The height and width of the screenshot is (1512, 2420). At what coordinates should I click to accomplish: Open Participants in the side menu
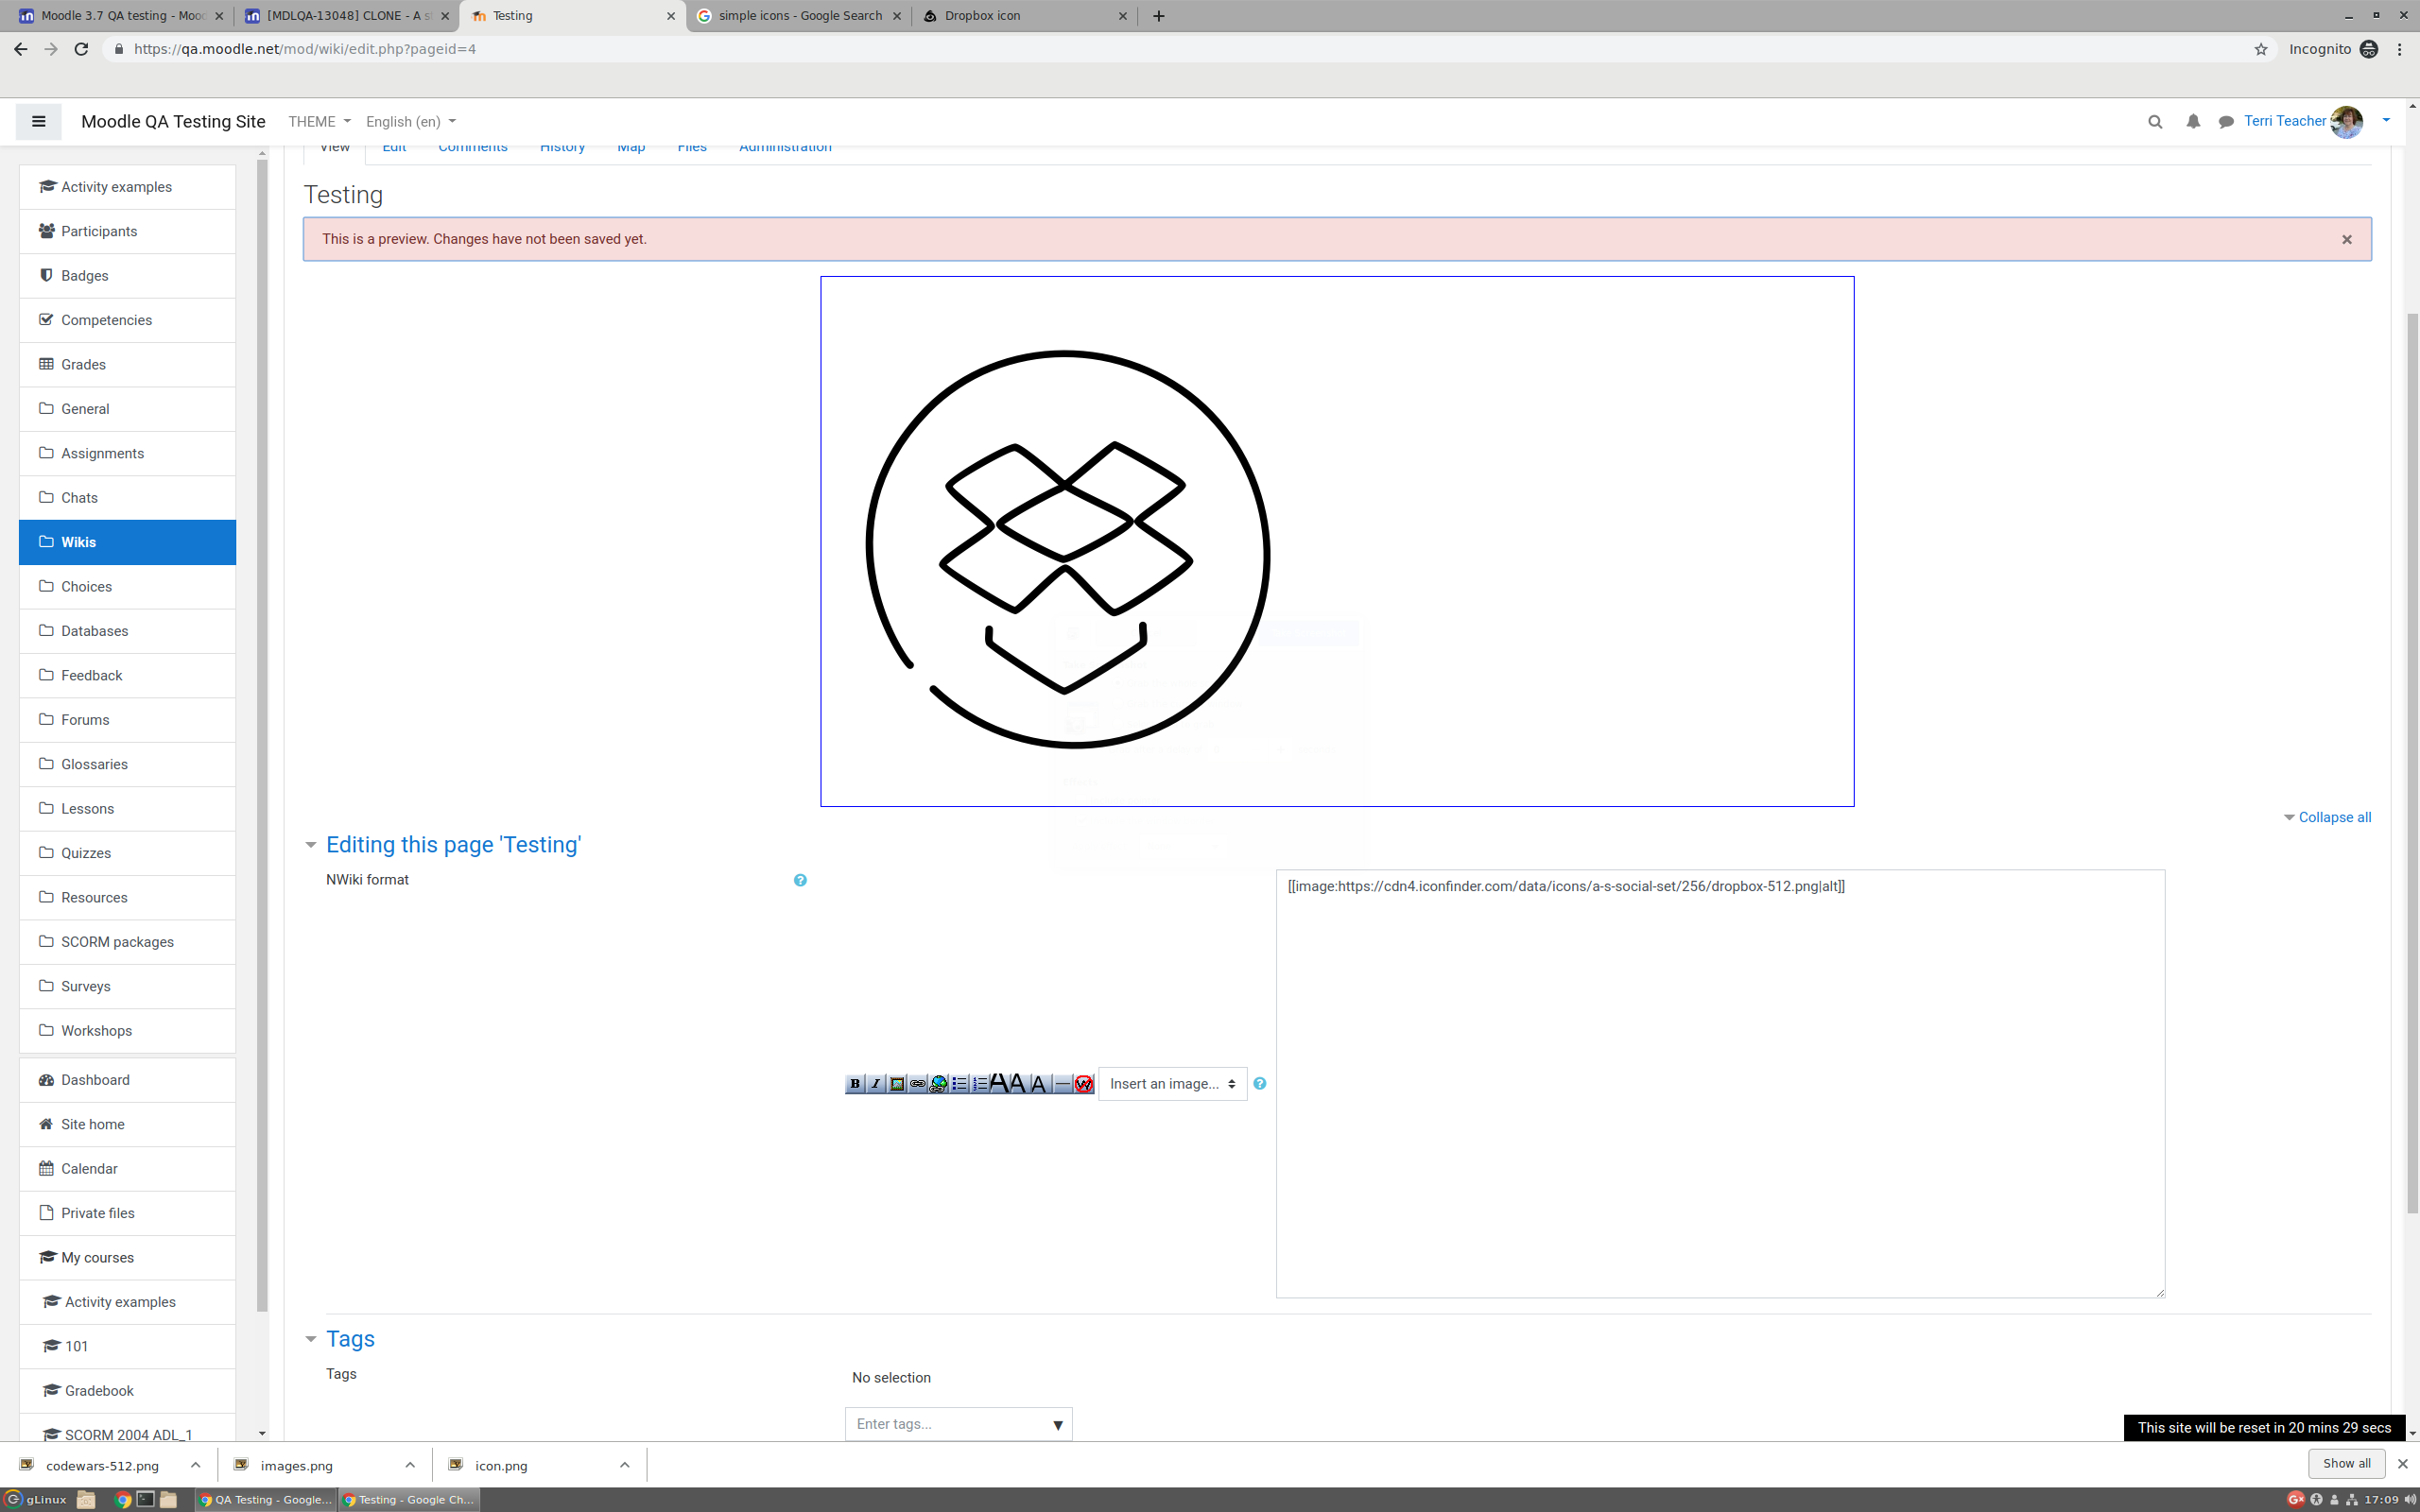pyautogui.click(x=127, y=231)
